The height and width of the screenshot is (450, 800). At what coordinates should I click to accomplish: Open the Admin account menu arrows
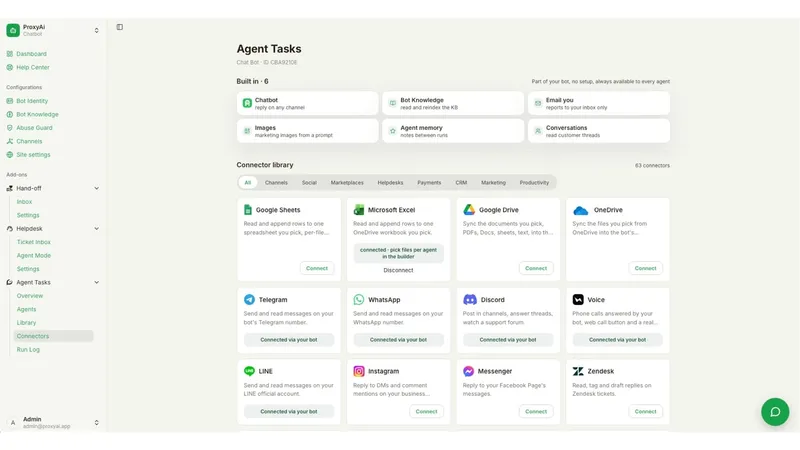[96, 422]
